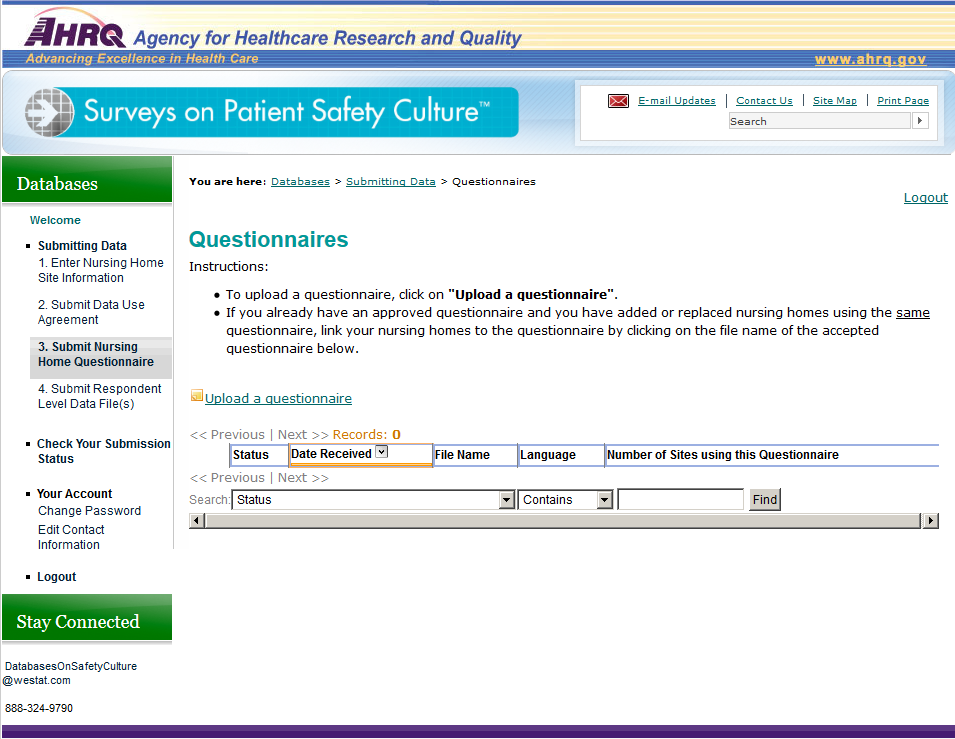Open Change Password
Image resolution: width=955 pixels, height=739 pixels.
90,511
